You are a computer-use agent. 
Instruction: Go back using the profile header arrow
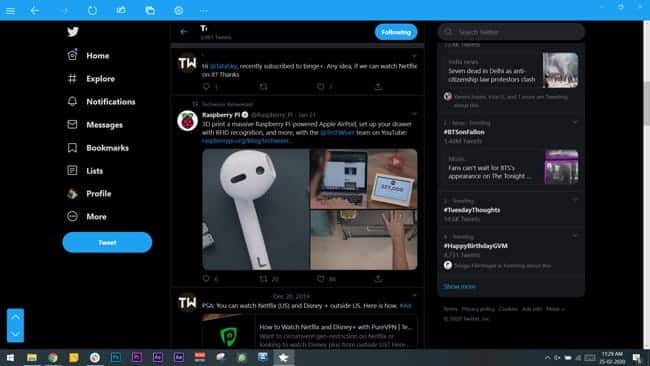click(184, 32)
